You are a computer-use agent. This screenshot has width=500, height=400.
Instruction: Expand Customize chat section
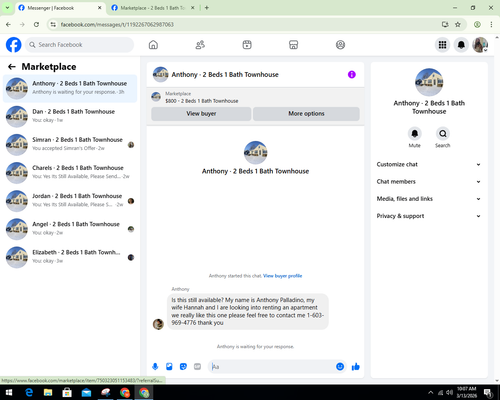[429, 164]
